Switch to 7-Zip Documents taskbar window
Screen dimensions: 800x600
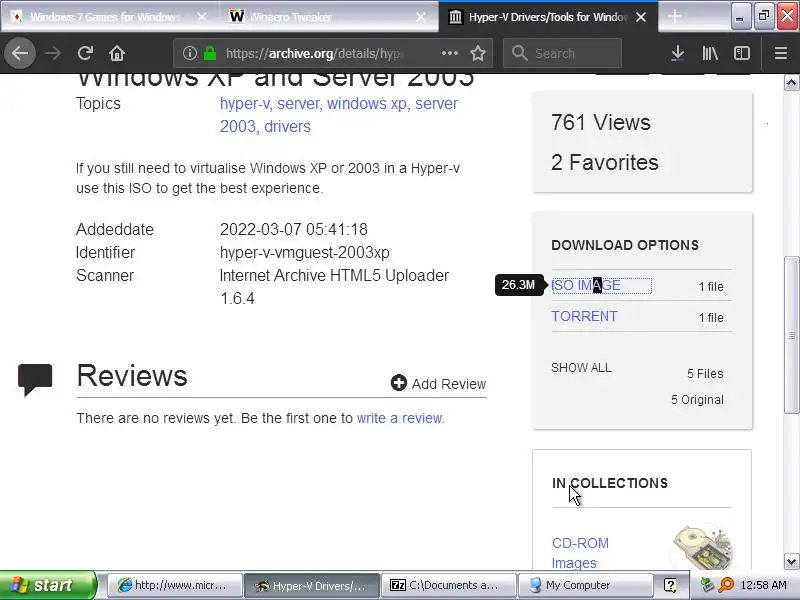tap(448, 585)
